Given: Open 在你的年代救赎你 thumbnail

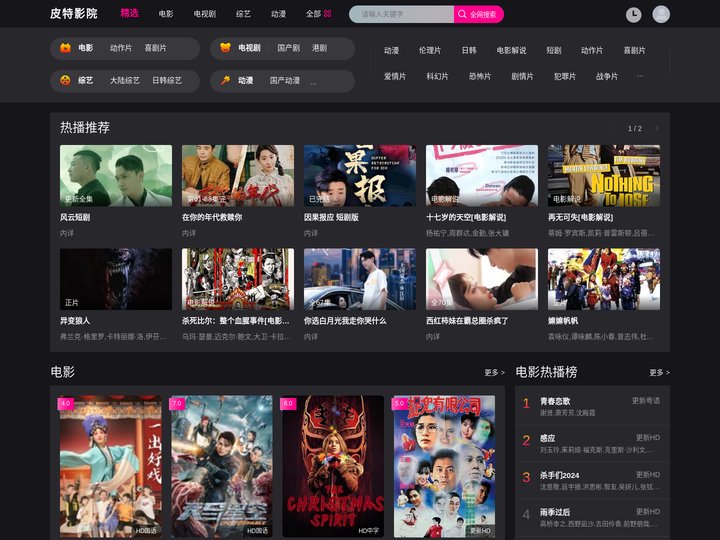Looking at the screenshot, I should [238, 175].
